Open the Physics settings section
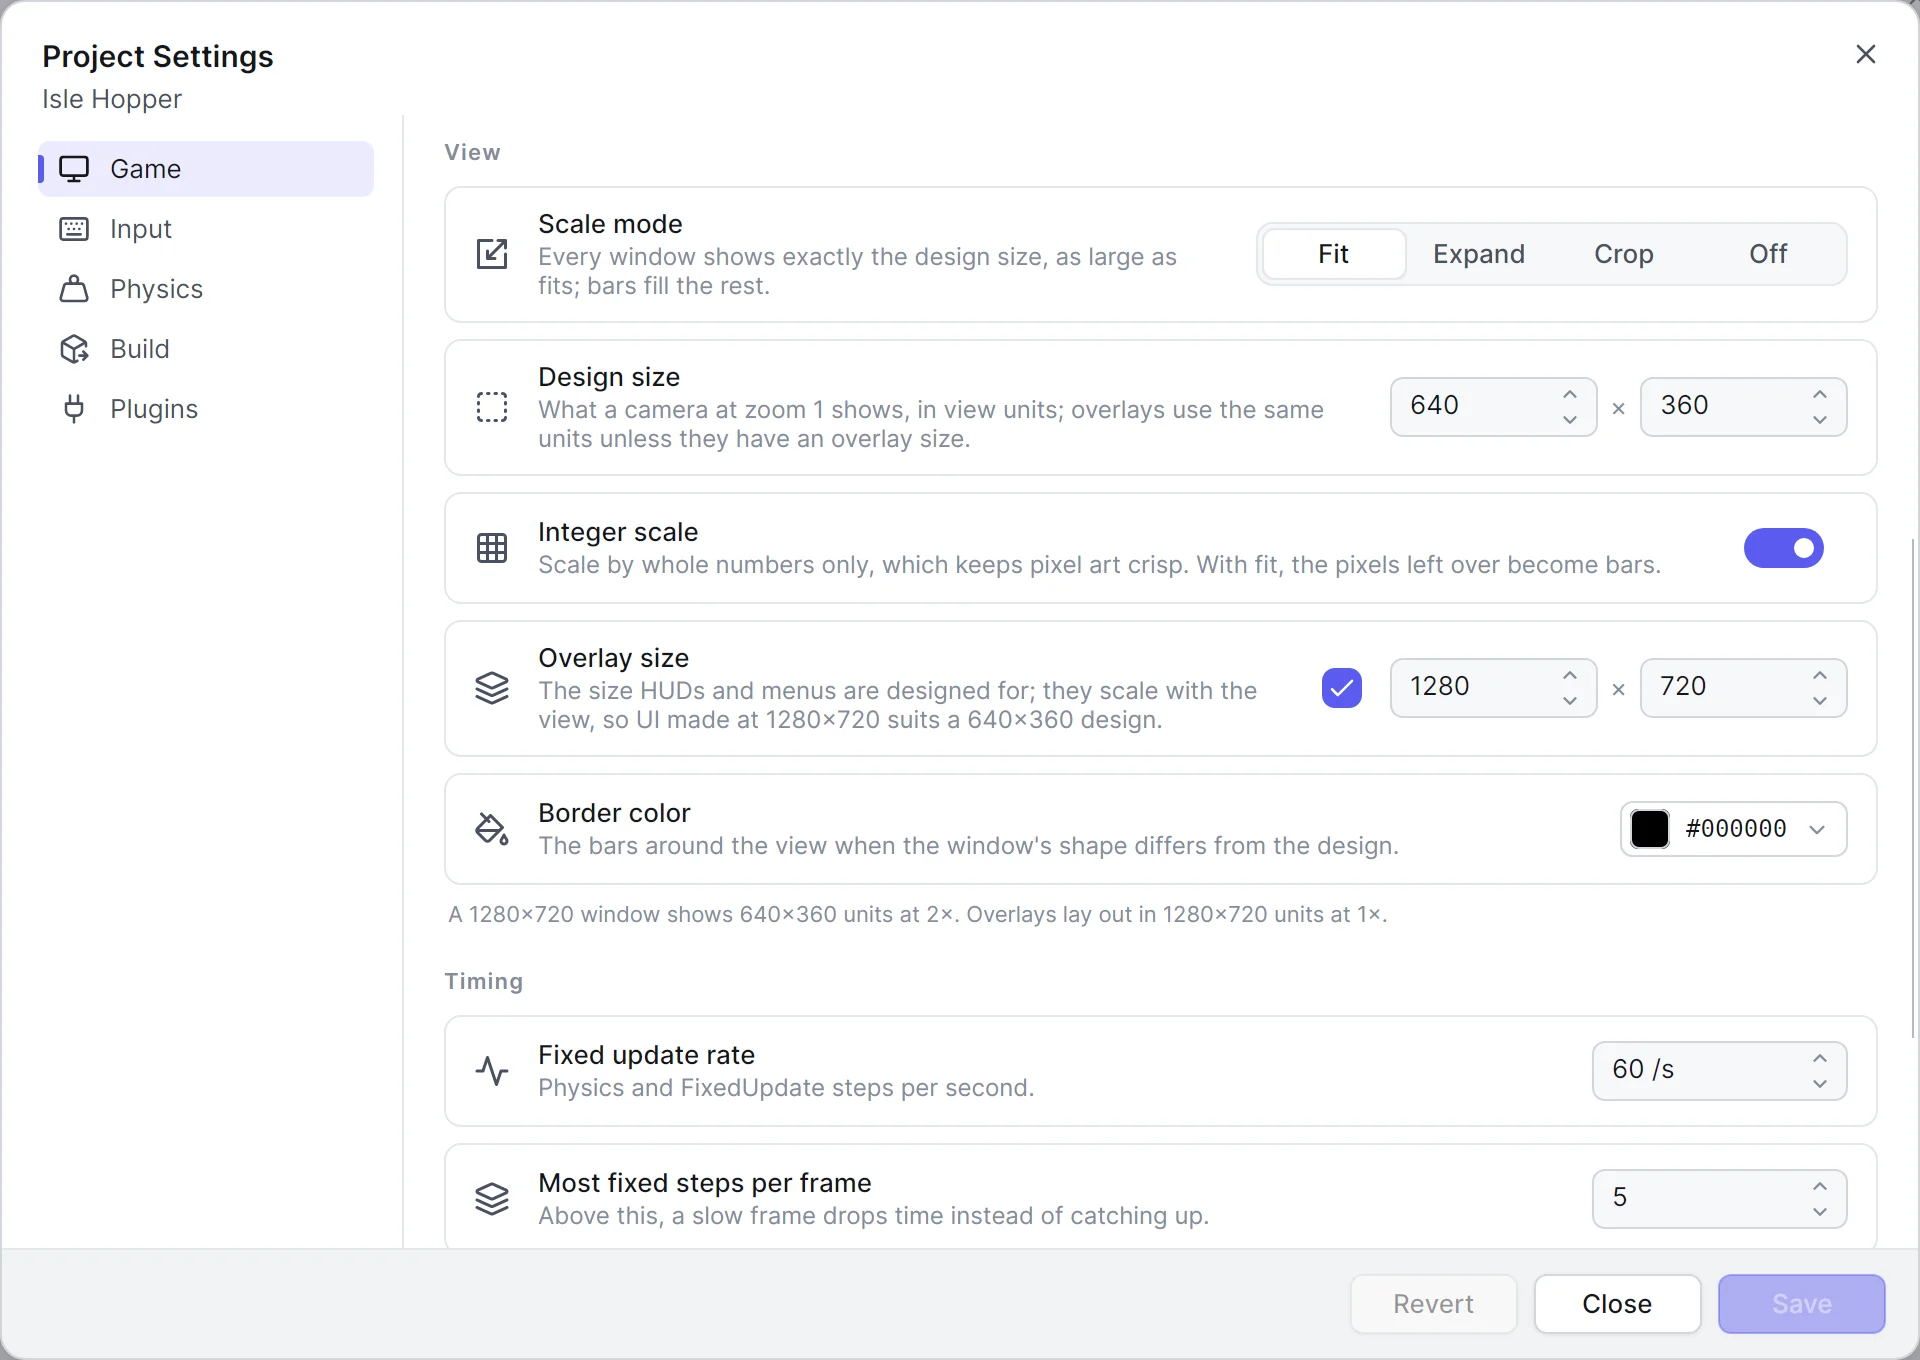Image resolution: width=1920 pixels, height=1360 pixels. [206, 289]
